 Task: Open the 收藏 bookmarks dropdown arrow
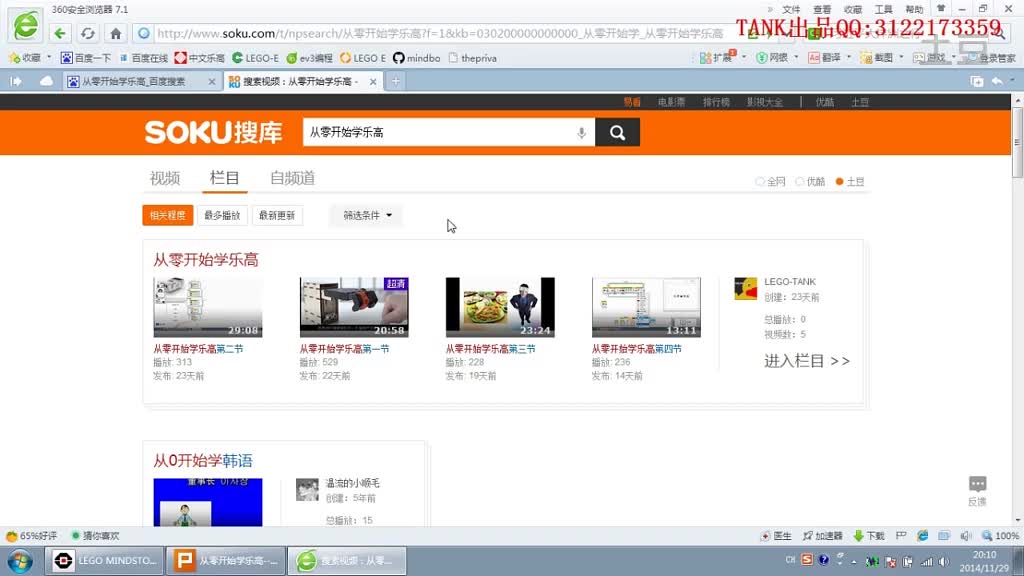point(49,57)
